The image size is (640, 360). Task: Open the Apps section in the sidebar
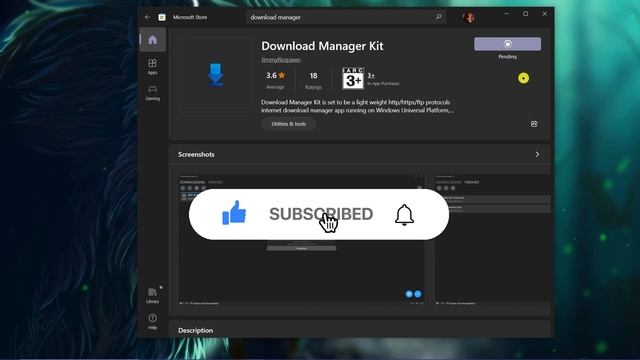(152, 67)
